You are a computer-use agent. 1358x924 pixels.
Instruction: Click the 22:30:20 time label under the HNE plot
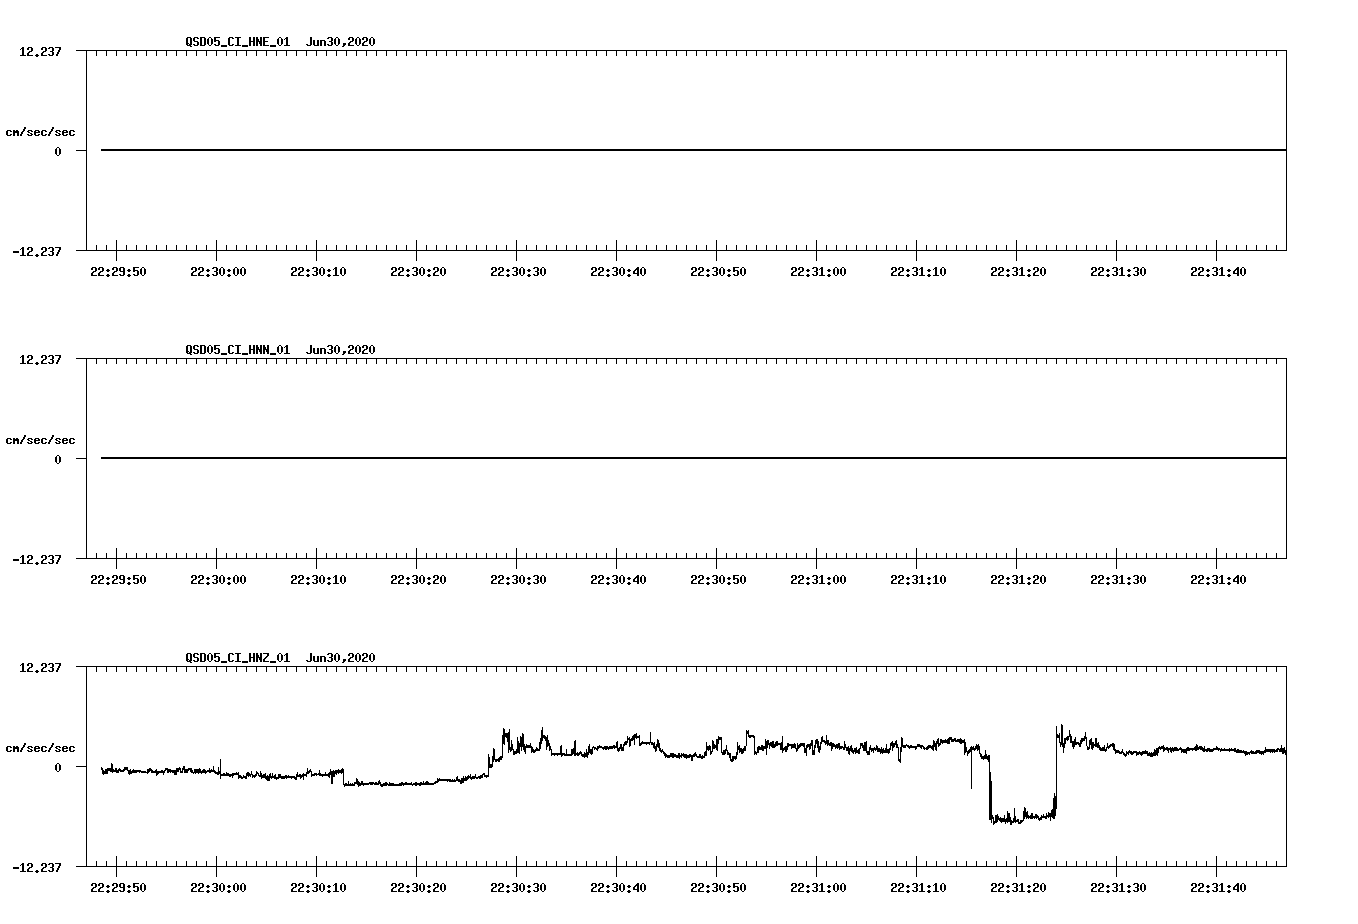pos(418,272)
